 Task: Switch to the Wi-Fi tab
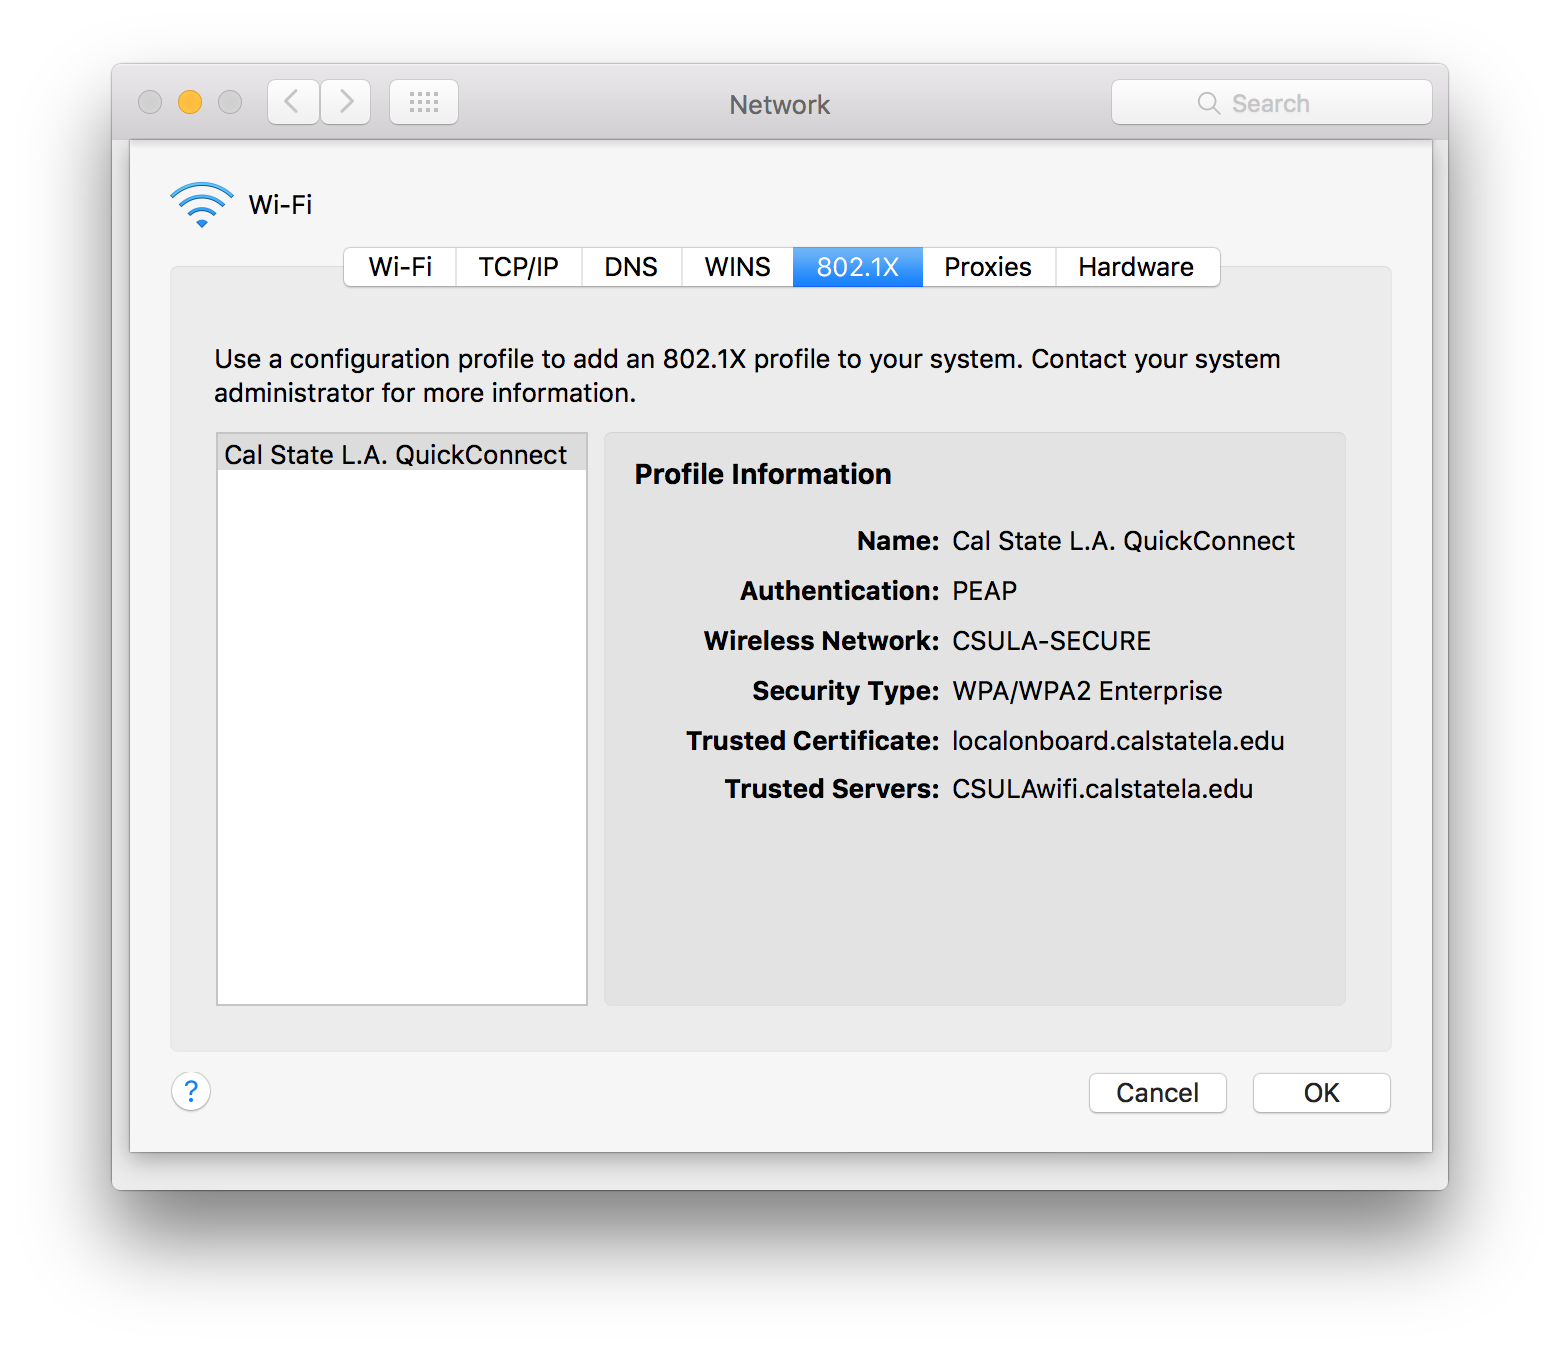[x=400, y=267]
